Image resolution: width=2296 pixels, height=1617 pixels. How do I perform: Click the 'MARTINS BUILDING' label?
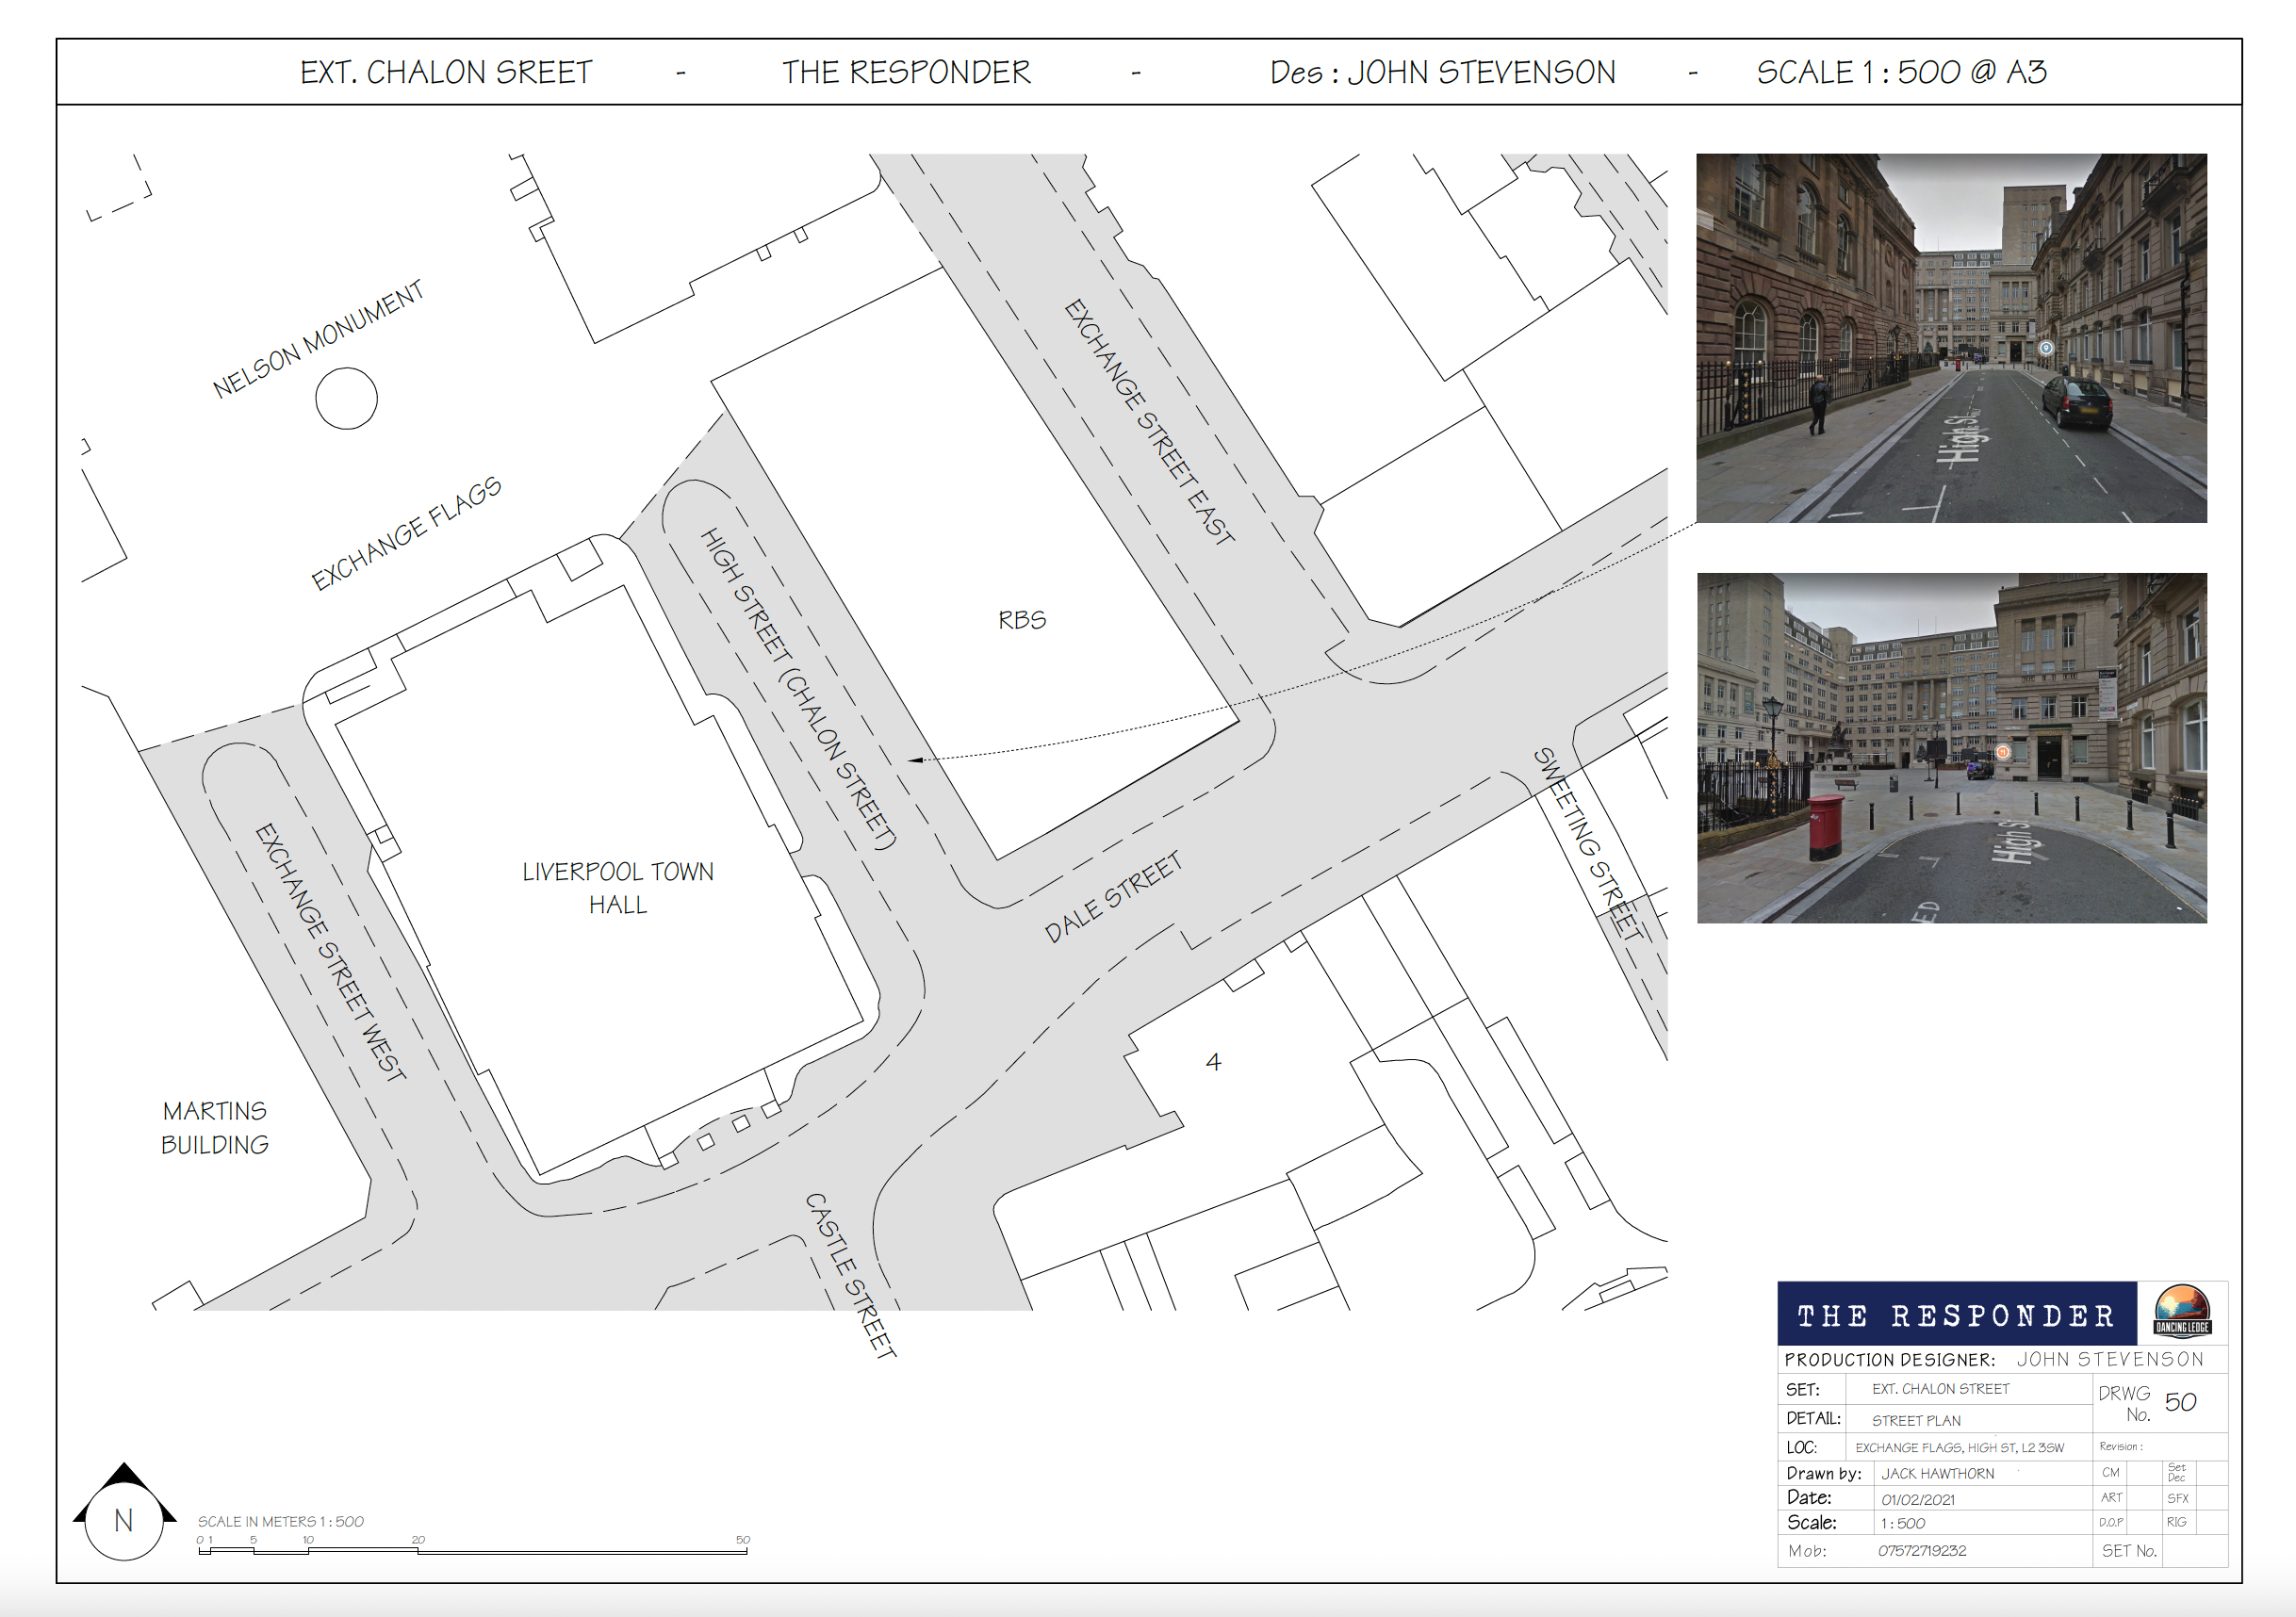[214, 1127]
